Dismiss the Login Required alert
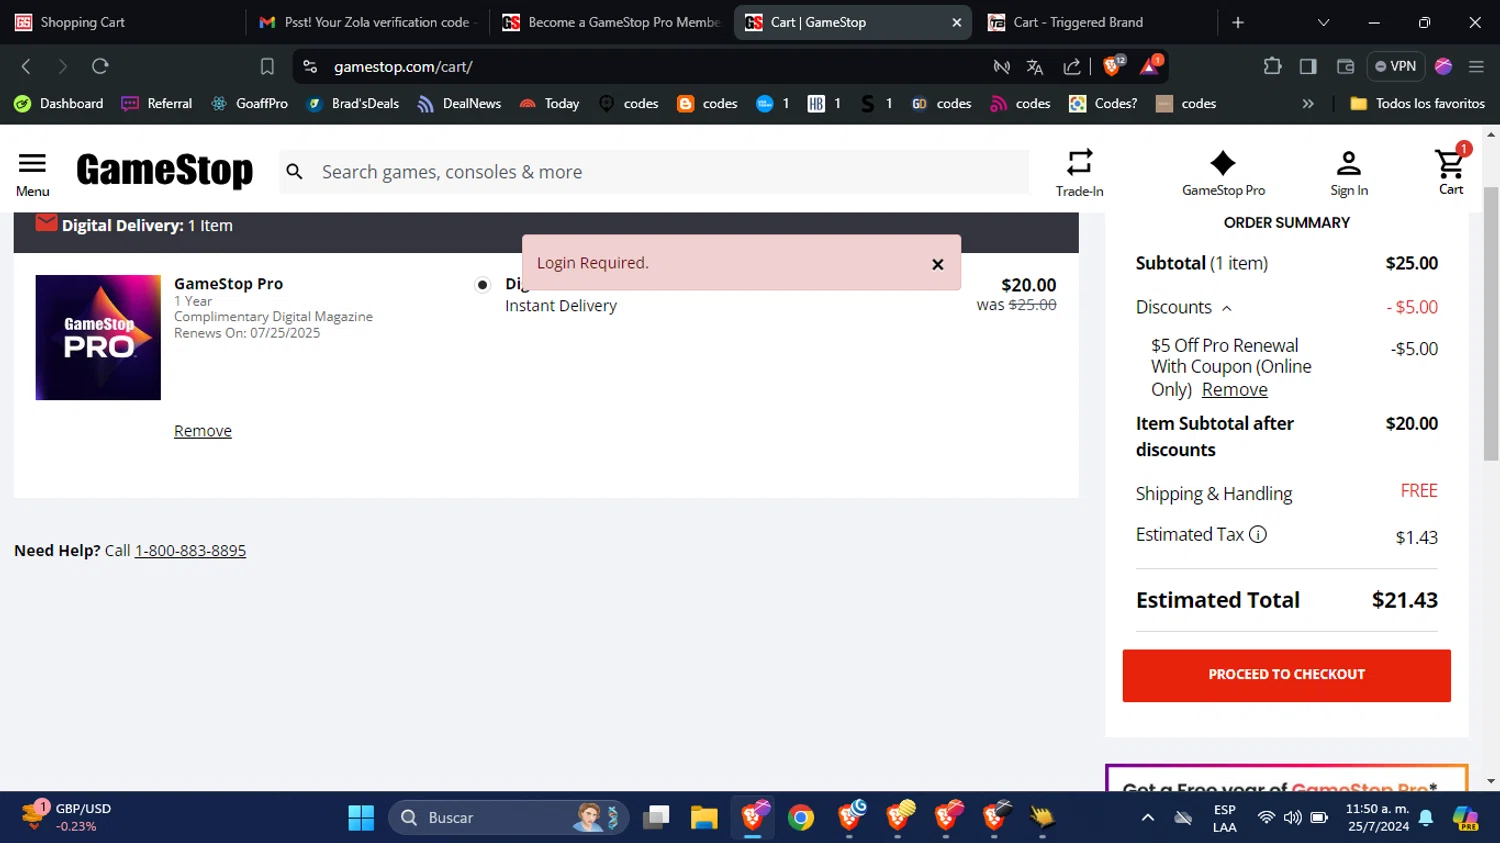 [x=937, y=264]
